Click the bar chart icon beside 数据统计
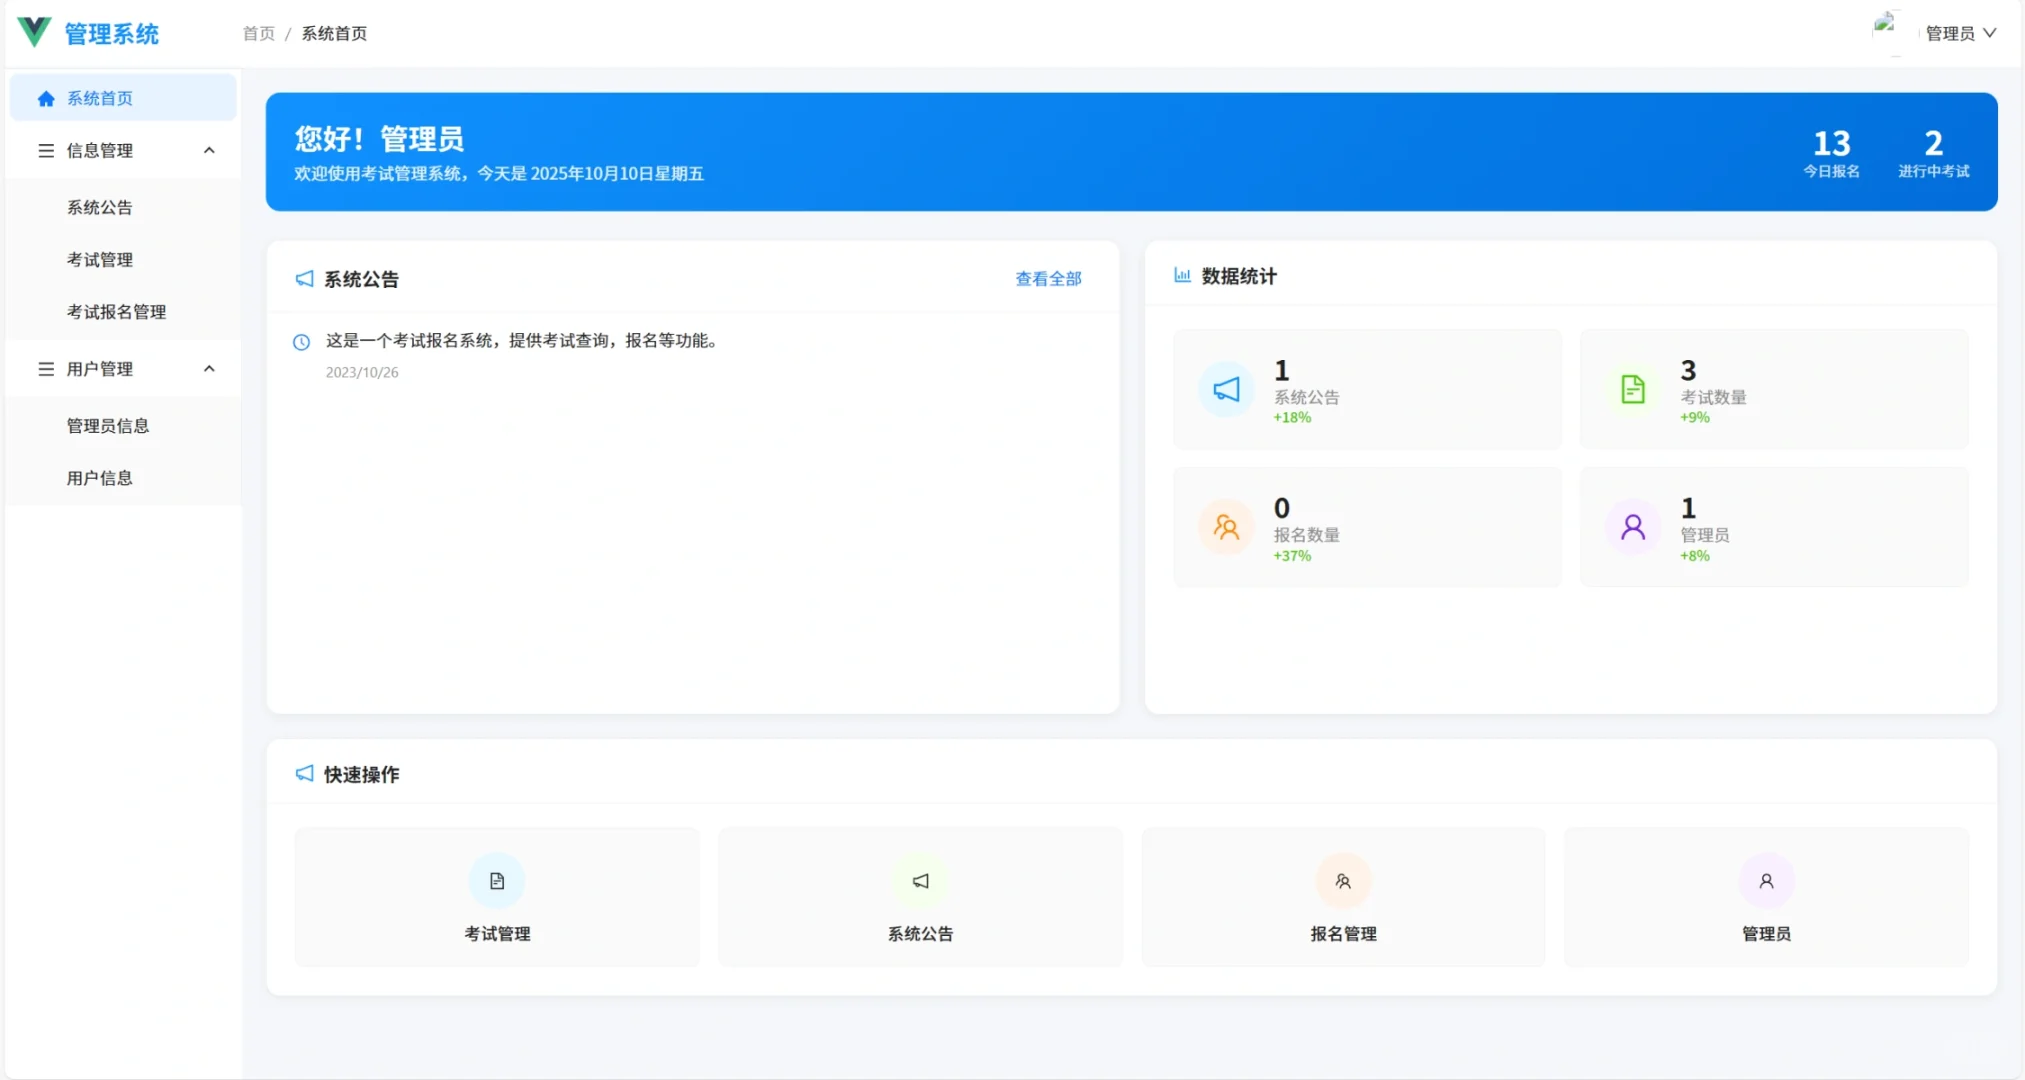 click(1182, 276)
